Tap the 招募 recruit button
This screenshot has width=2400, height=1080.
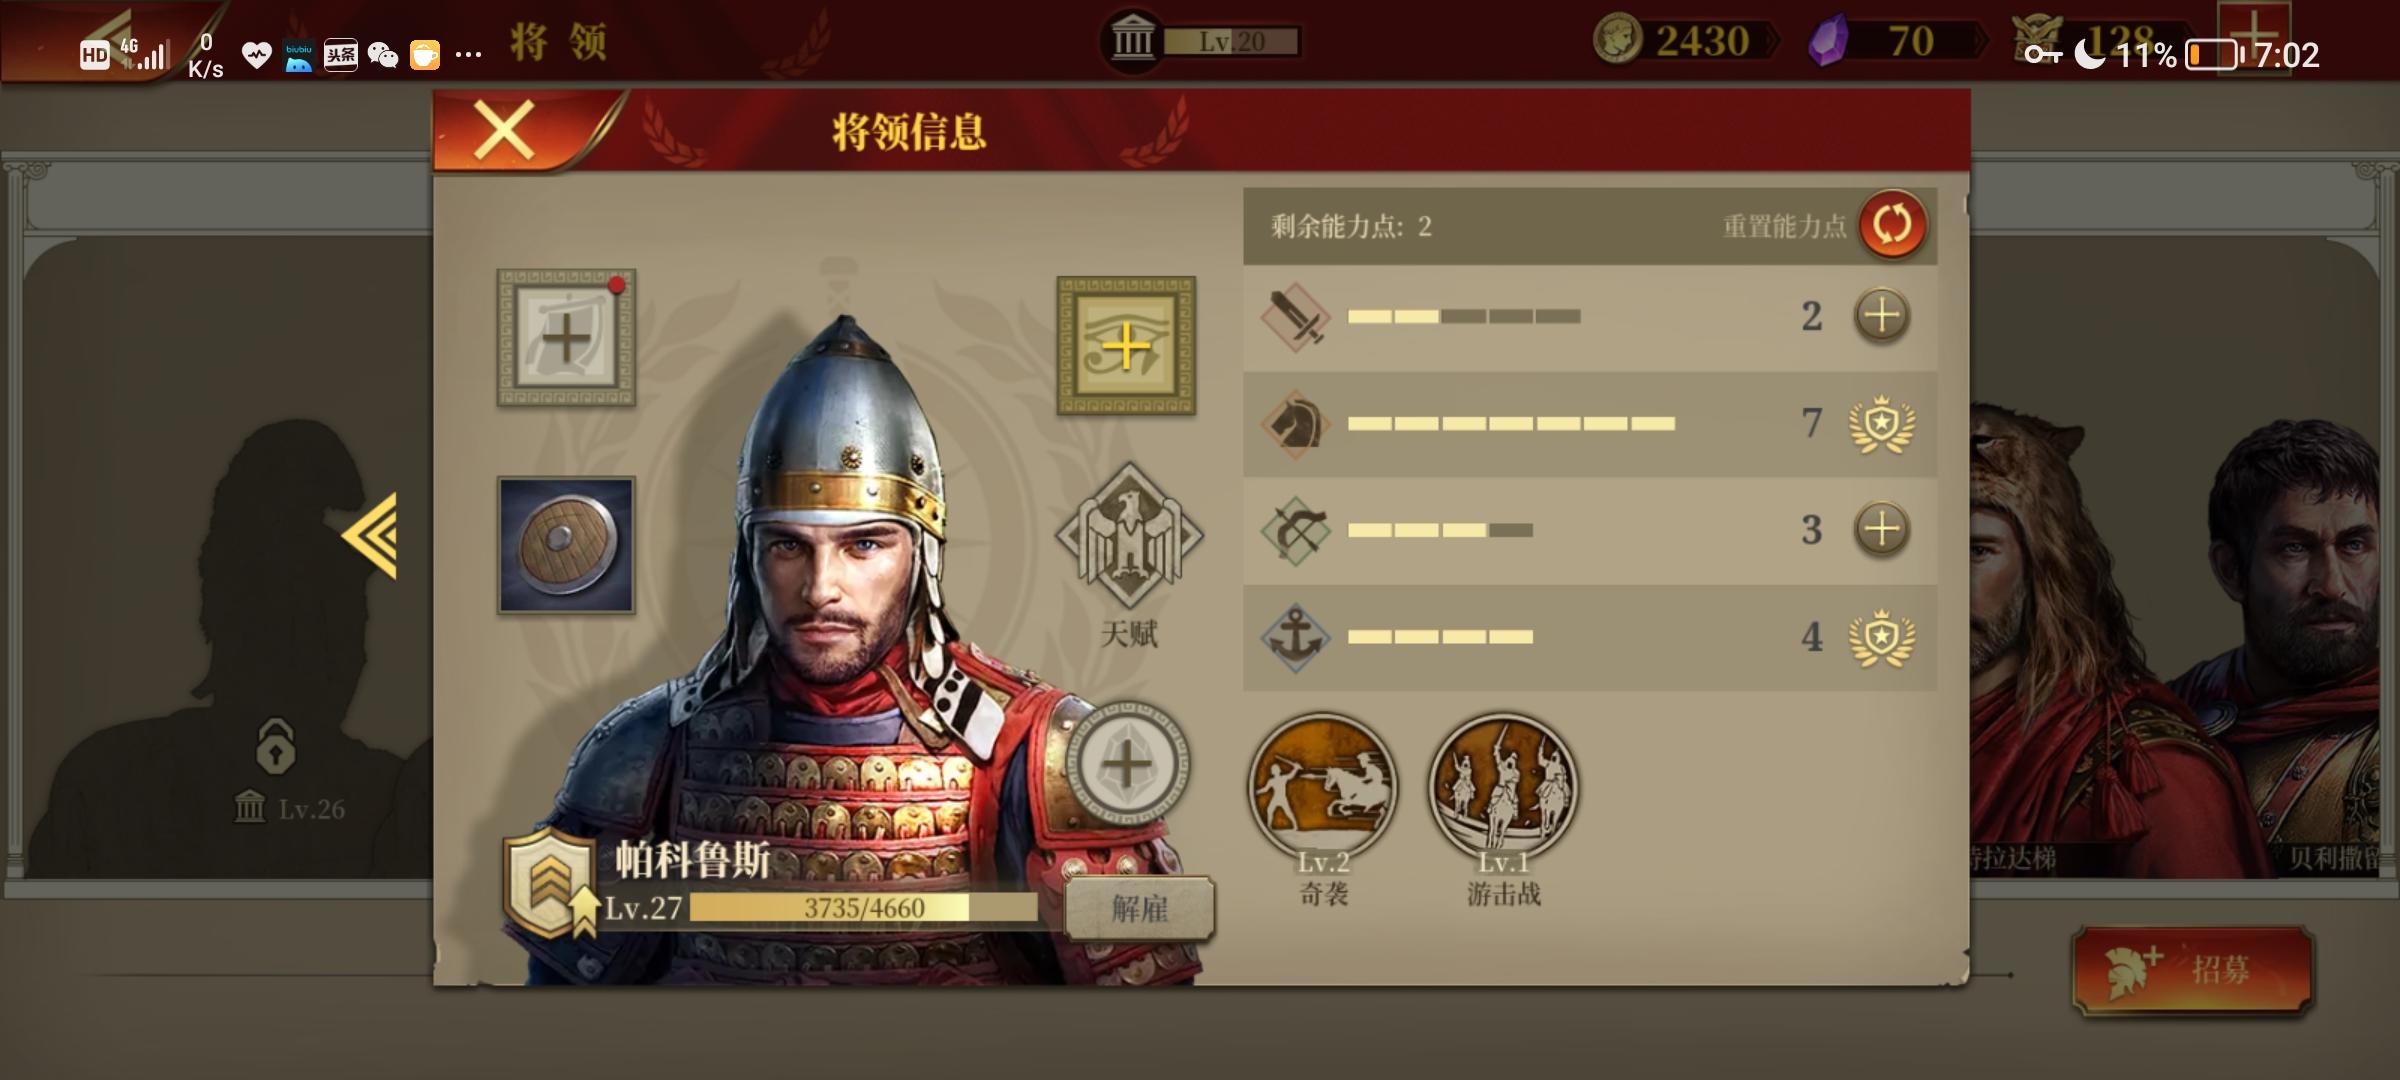click(2193, 970)
